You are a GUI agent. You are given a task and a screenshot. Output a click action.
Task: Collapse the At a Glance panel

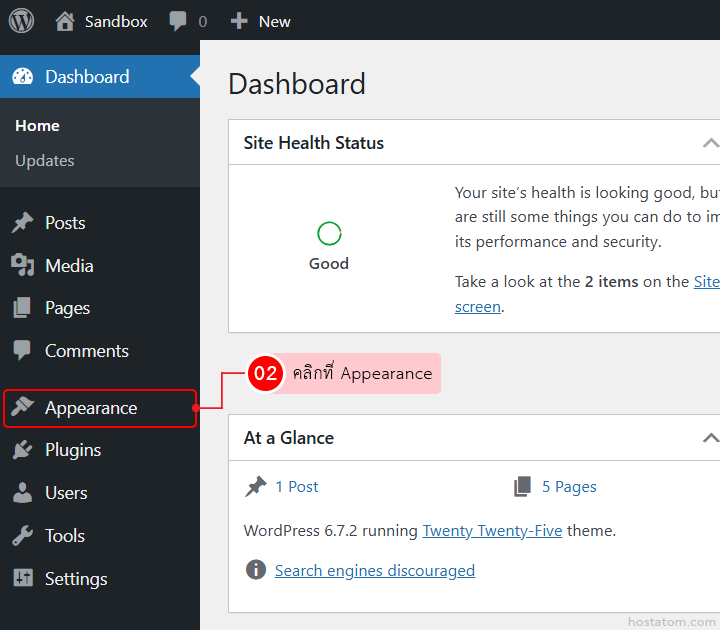point(709,438)
